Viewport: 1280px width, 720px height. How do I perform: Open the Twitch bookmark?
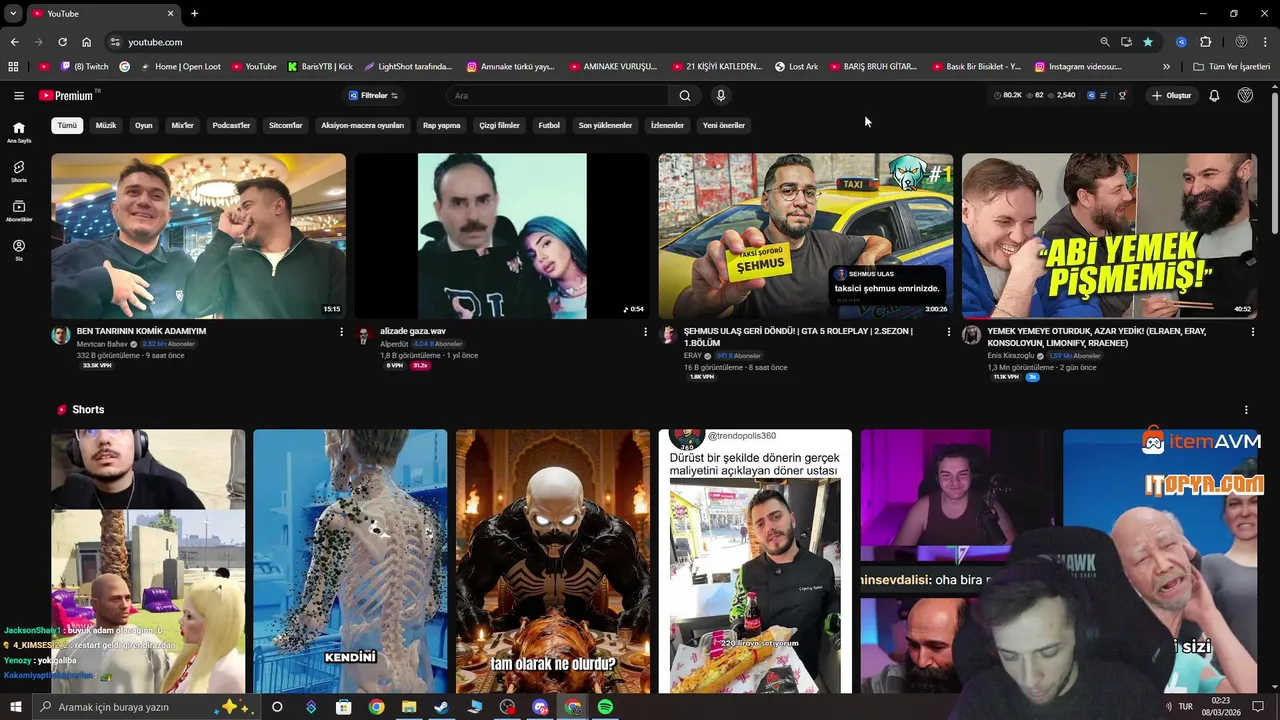84,67
